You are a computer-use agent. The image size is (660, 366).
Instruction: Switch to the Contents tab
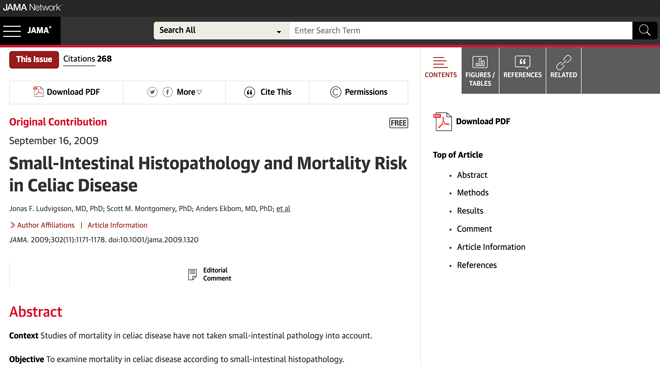pyautogui.click(x=441, y=68)
